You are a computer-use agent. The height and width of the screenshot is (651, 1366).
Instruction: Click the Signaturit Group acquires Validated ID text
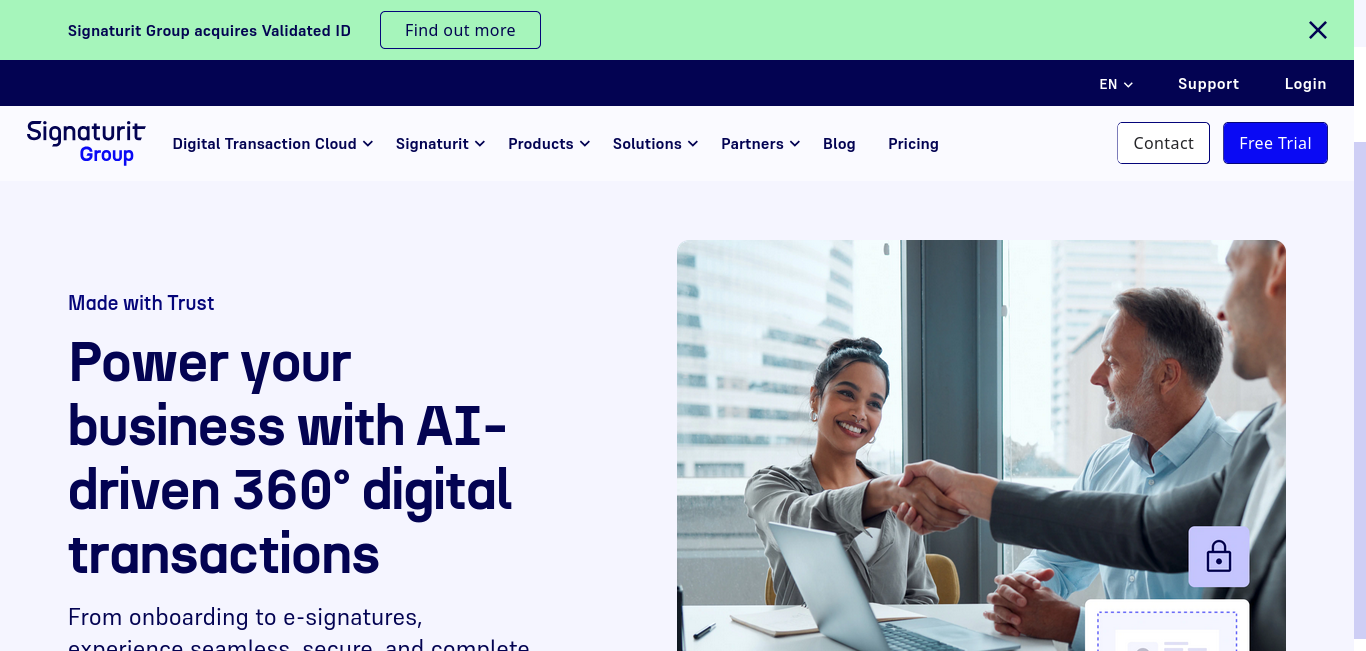click(x=209, y=30)
